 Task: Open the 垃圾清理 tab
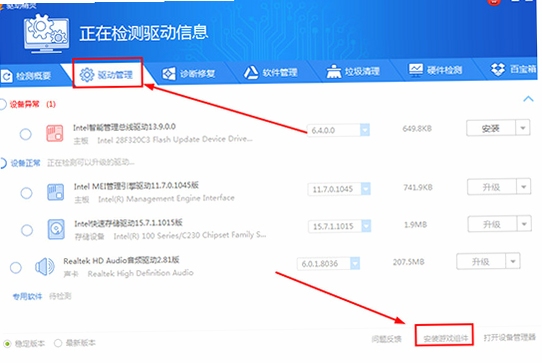pos(353,72)
